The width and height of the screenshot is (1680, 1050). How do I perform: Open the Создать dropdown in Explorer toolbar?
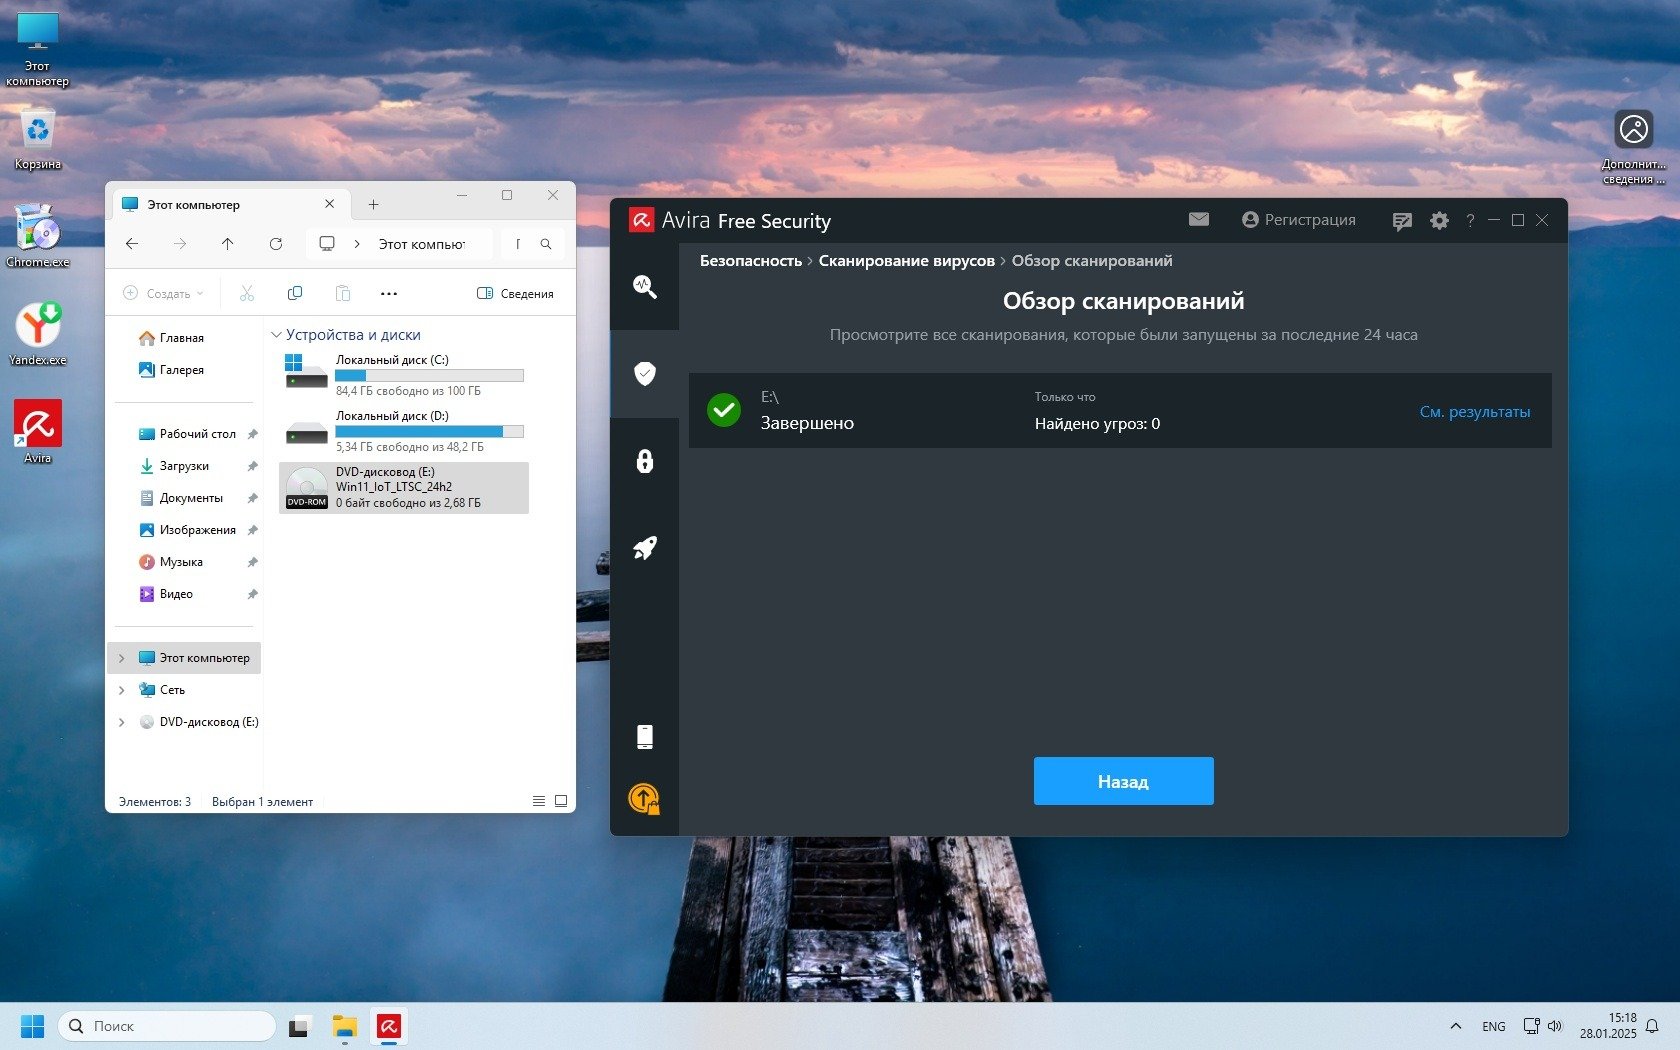click(164, 294)
